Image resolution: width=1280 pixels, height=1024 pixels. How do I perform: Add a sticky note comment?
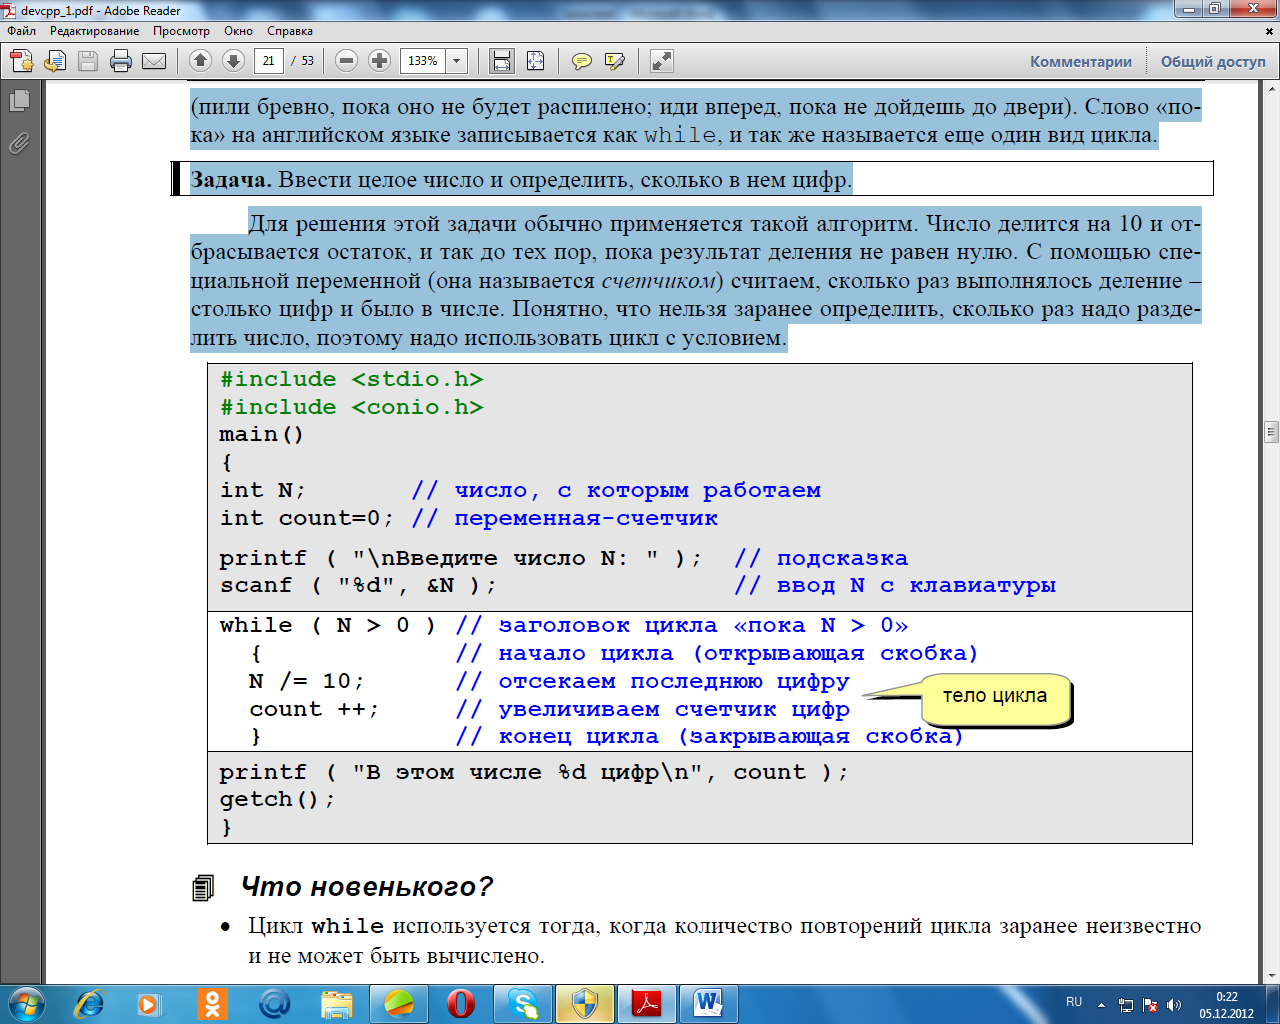pyautogui.click(x=581, y=61)
